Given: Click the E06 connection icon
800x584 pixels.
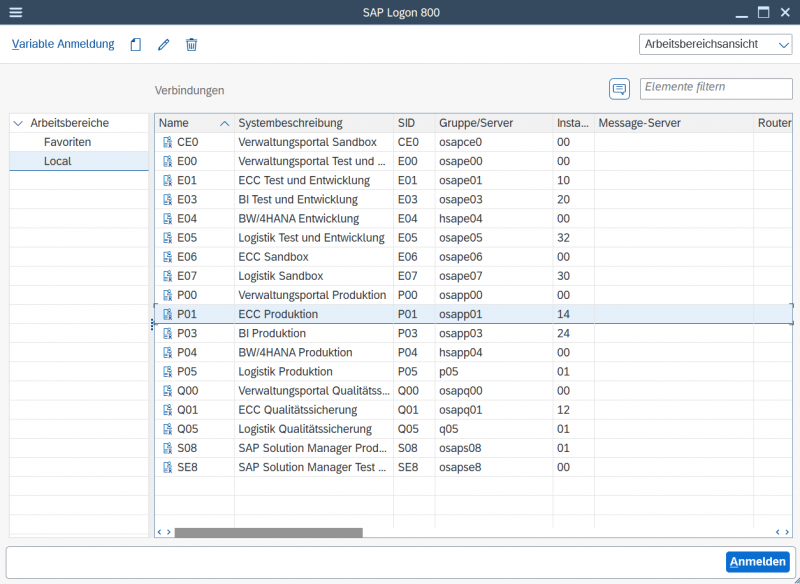Looking at the screenshot, I should coord(167,257).
